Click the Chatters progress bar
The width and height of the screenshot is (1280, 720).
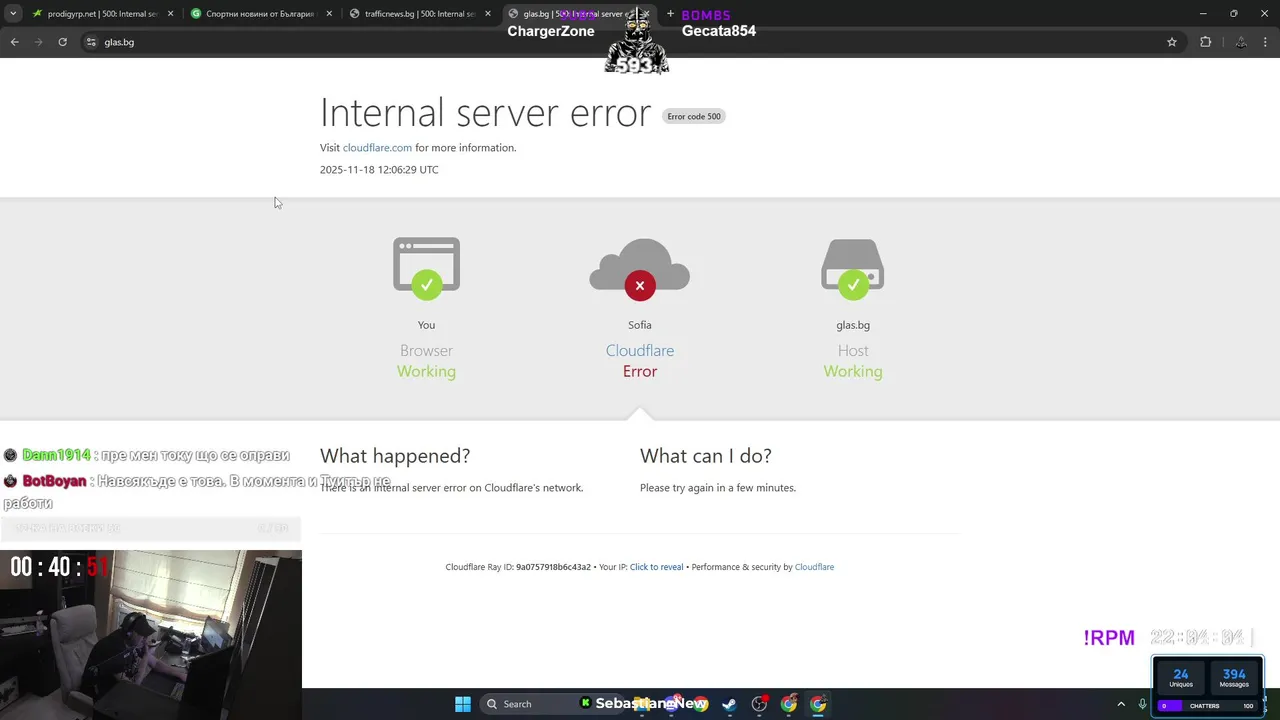coord(1208,706)
